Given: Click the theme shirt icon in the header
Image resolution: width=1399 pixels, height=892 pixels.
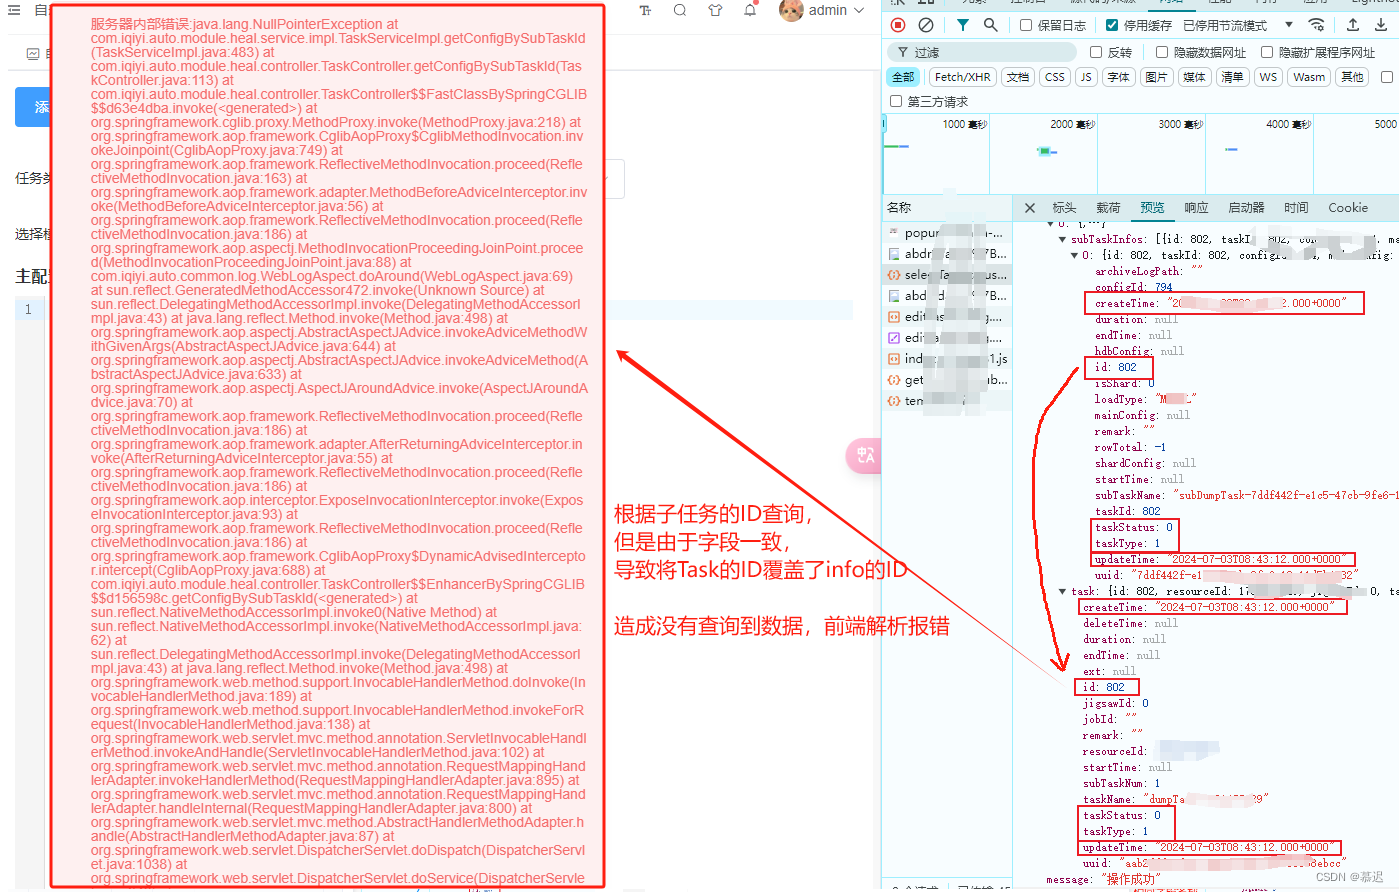Looking at the screenshot, I should [715, 10].
